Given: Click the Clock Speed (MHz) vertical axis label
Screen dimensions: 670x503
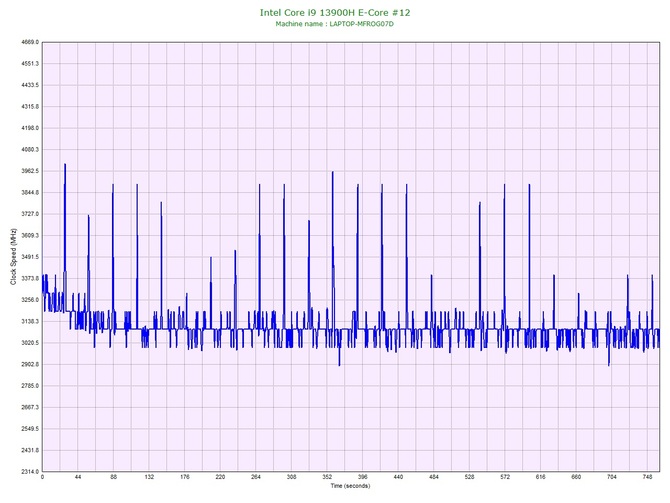Looking at the screenshot, I should tap(13, 257).
